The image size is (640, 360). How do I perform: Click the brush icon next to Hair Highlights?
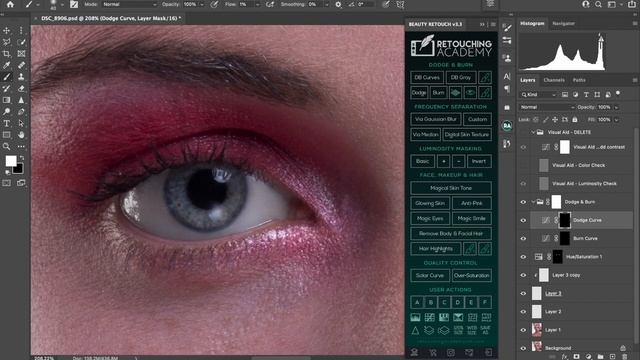coord(470,249)
